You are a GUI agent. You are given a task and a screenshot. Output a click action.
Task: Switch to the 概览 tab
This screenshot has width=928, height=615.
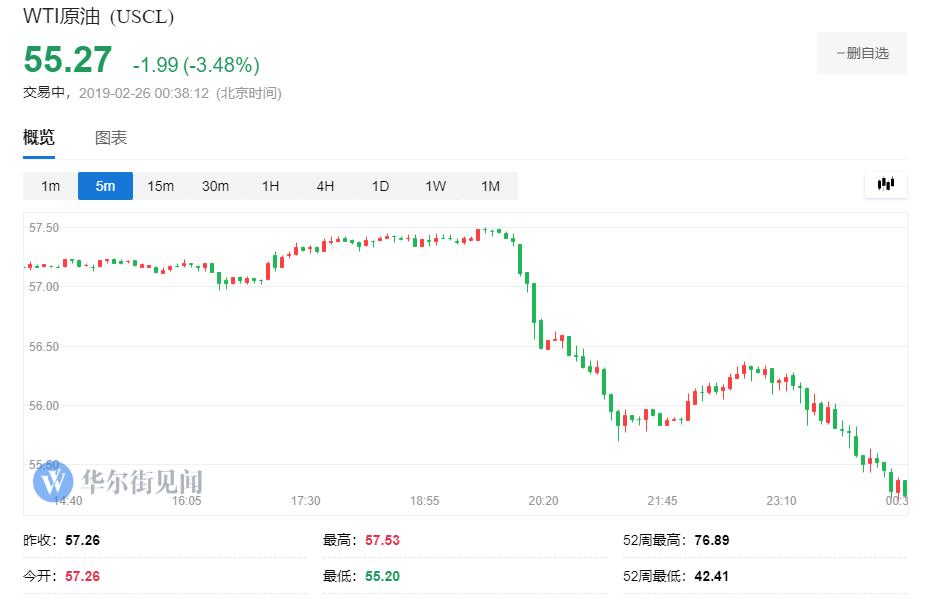(39, 138)
